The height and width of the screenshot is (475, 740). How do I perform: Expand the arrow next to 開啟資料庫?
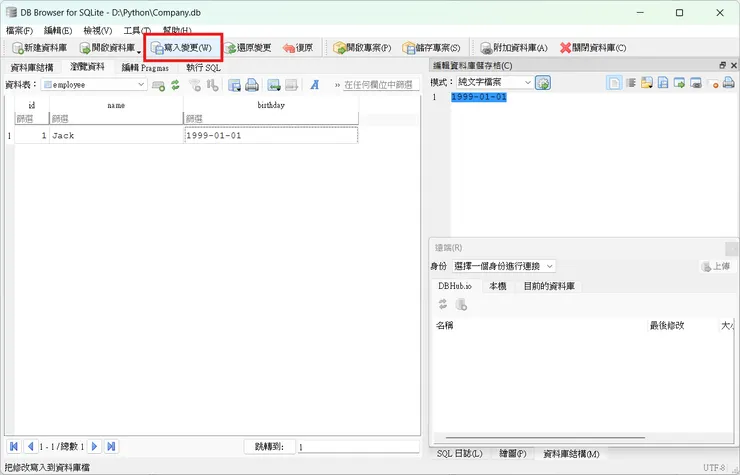click(139, 51)
